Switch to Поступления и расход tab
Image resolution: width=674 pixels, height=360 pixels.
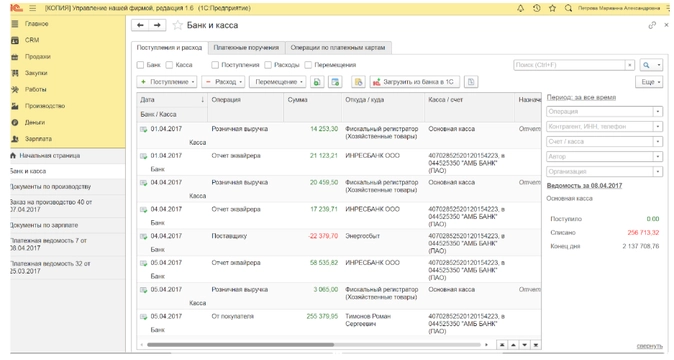[x=169, y=48]
